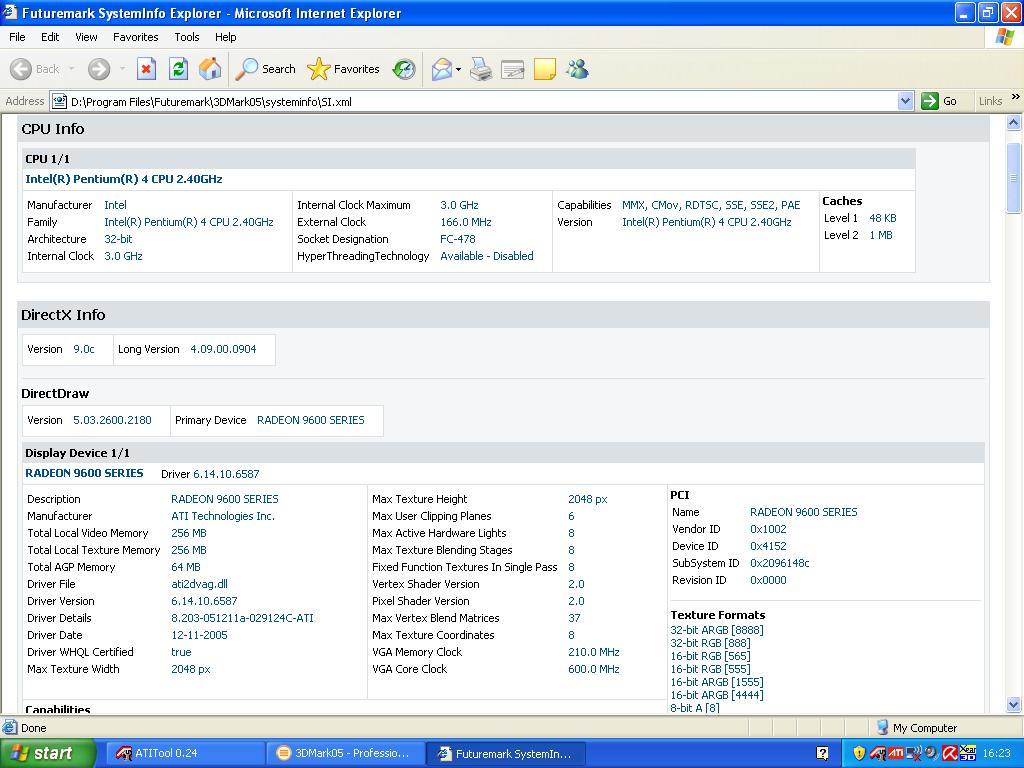
Task: Refresh the SystemInfo page
Action: (x=178, y=69)
